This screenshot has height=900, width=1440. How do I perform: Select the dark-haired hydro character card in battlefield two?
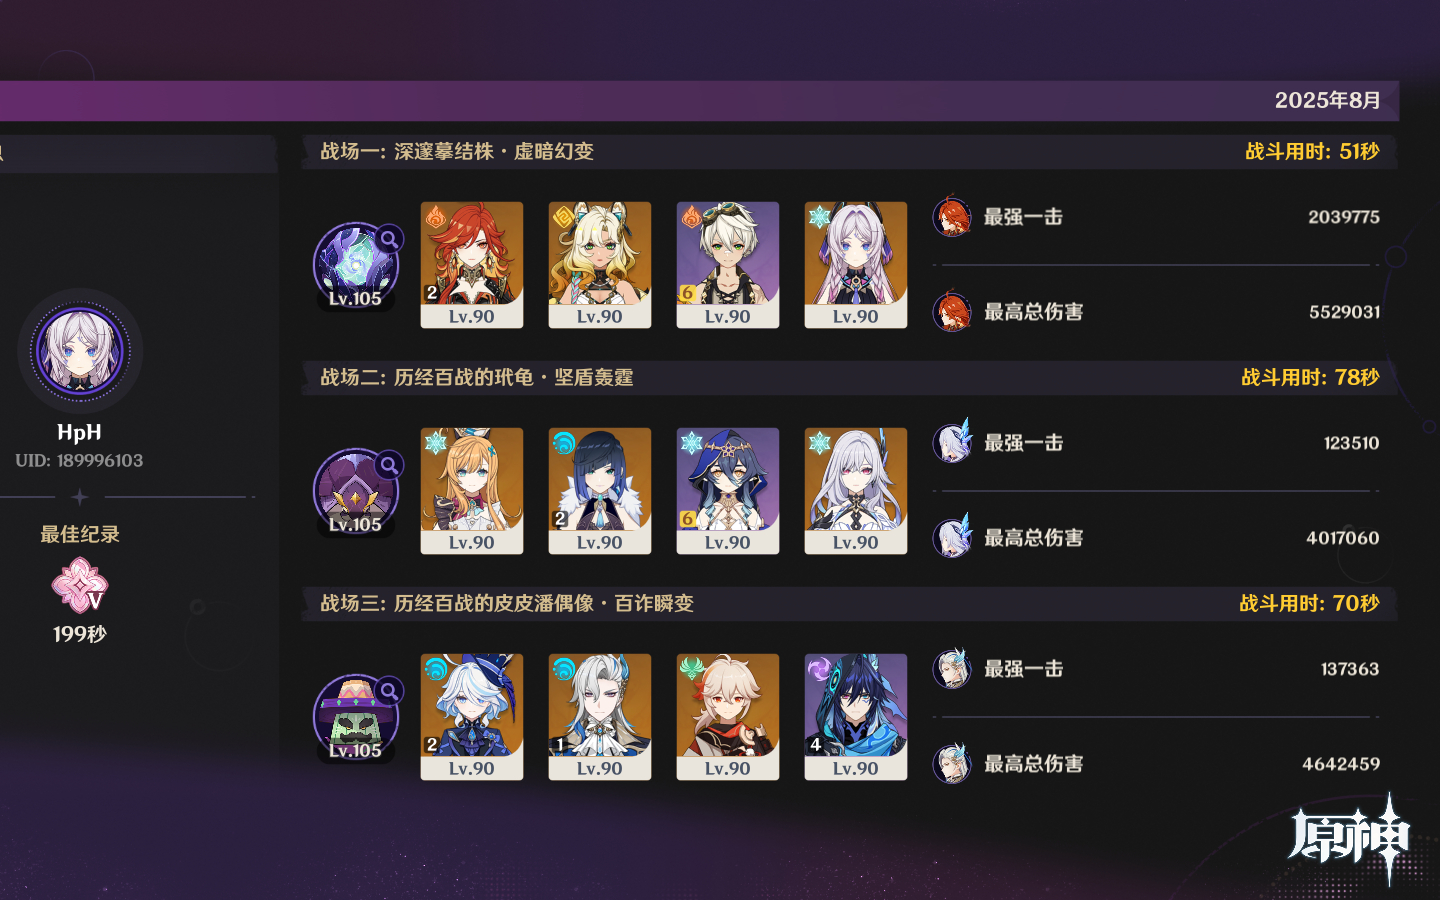pos(600,491)
